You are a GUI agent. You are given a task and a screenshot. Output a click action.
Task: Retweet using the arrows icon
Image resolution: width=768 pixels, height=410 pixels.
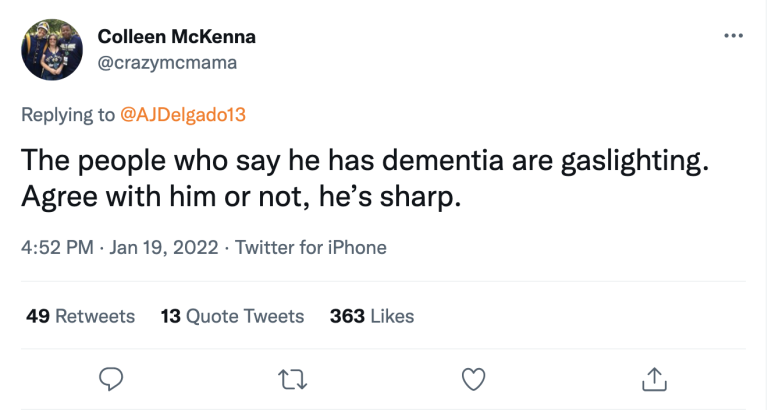(292, 378)
